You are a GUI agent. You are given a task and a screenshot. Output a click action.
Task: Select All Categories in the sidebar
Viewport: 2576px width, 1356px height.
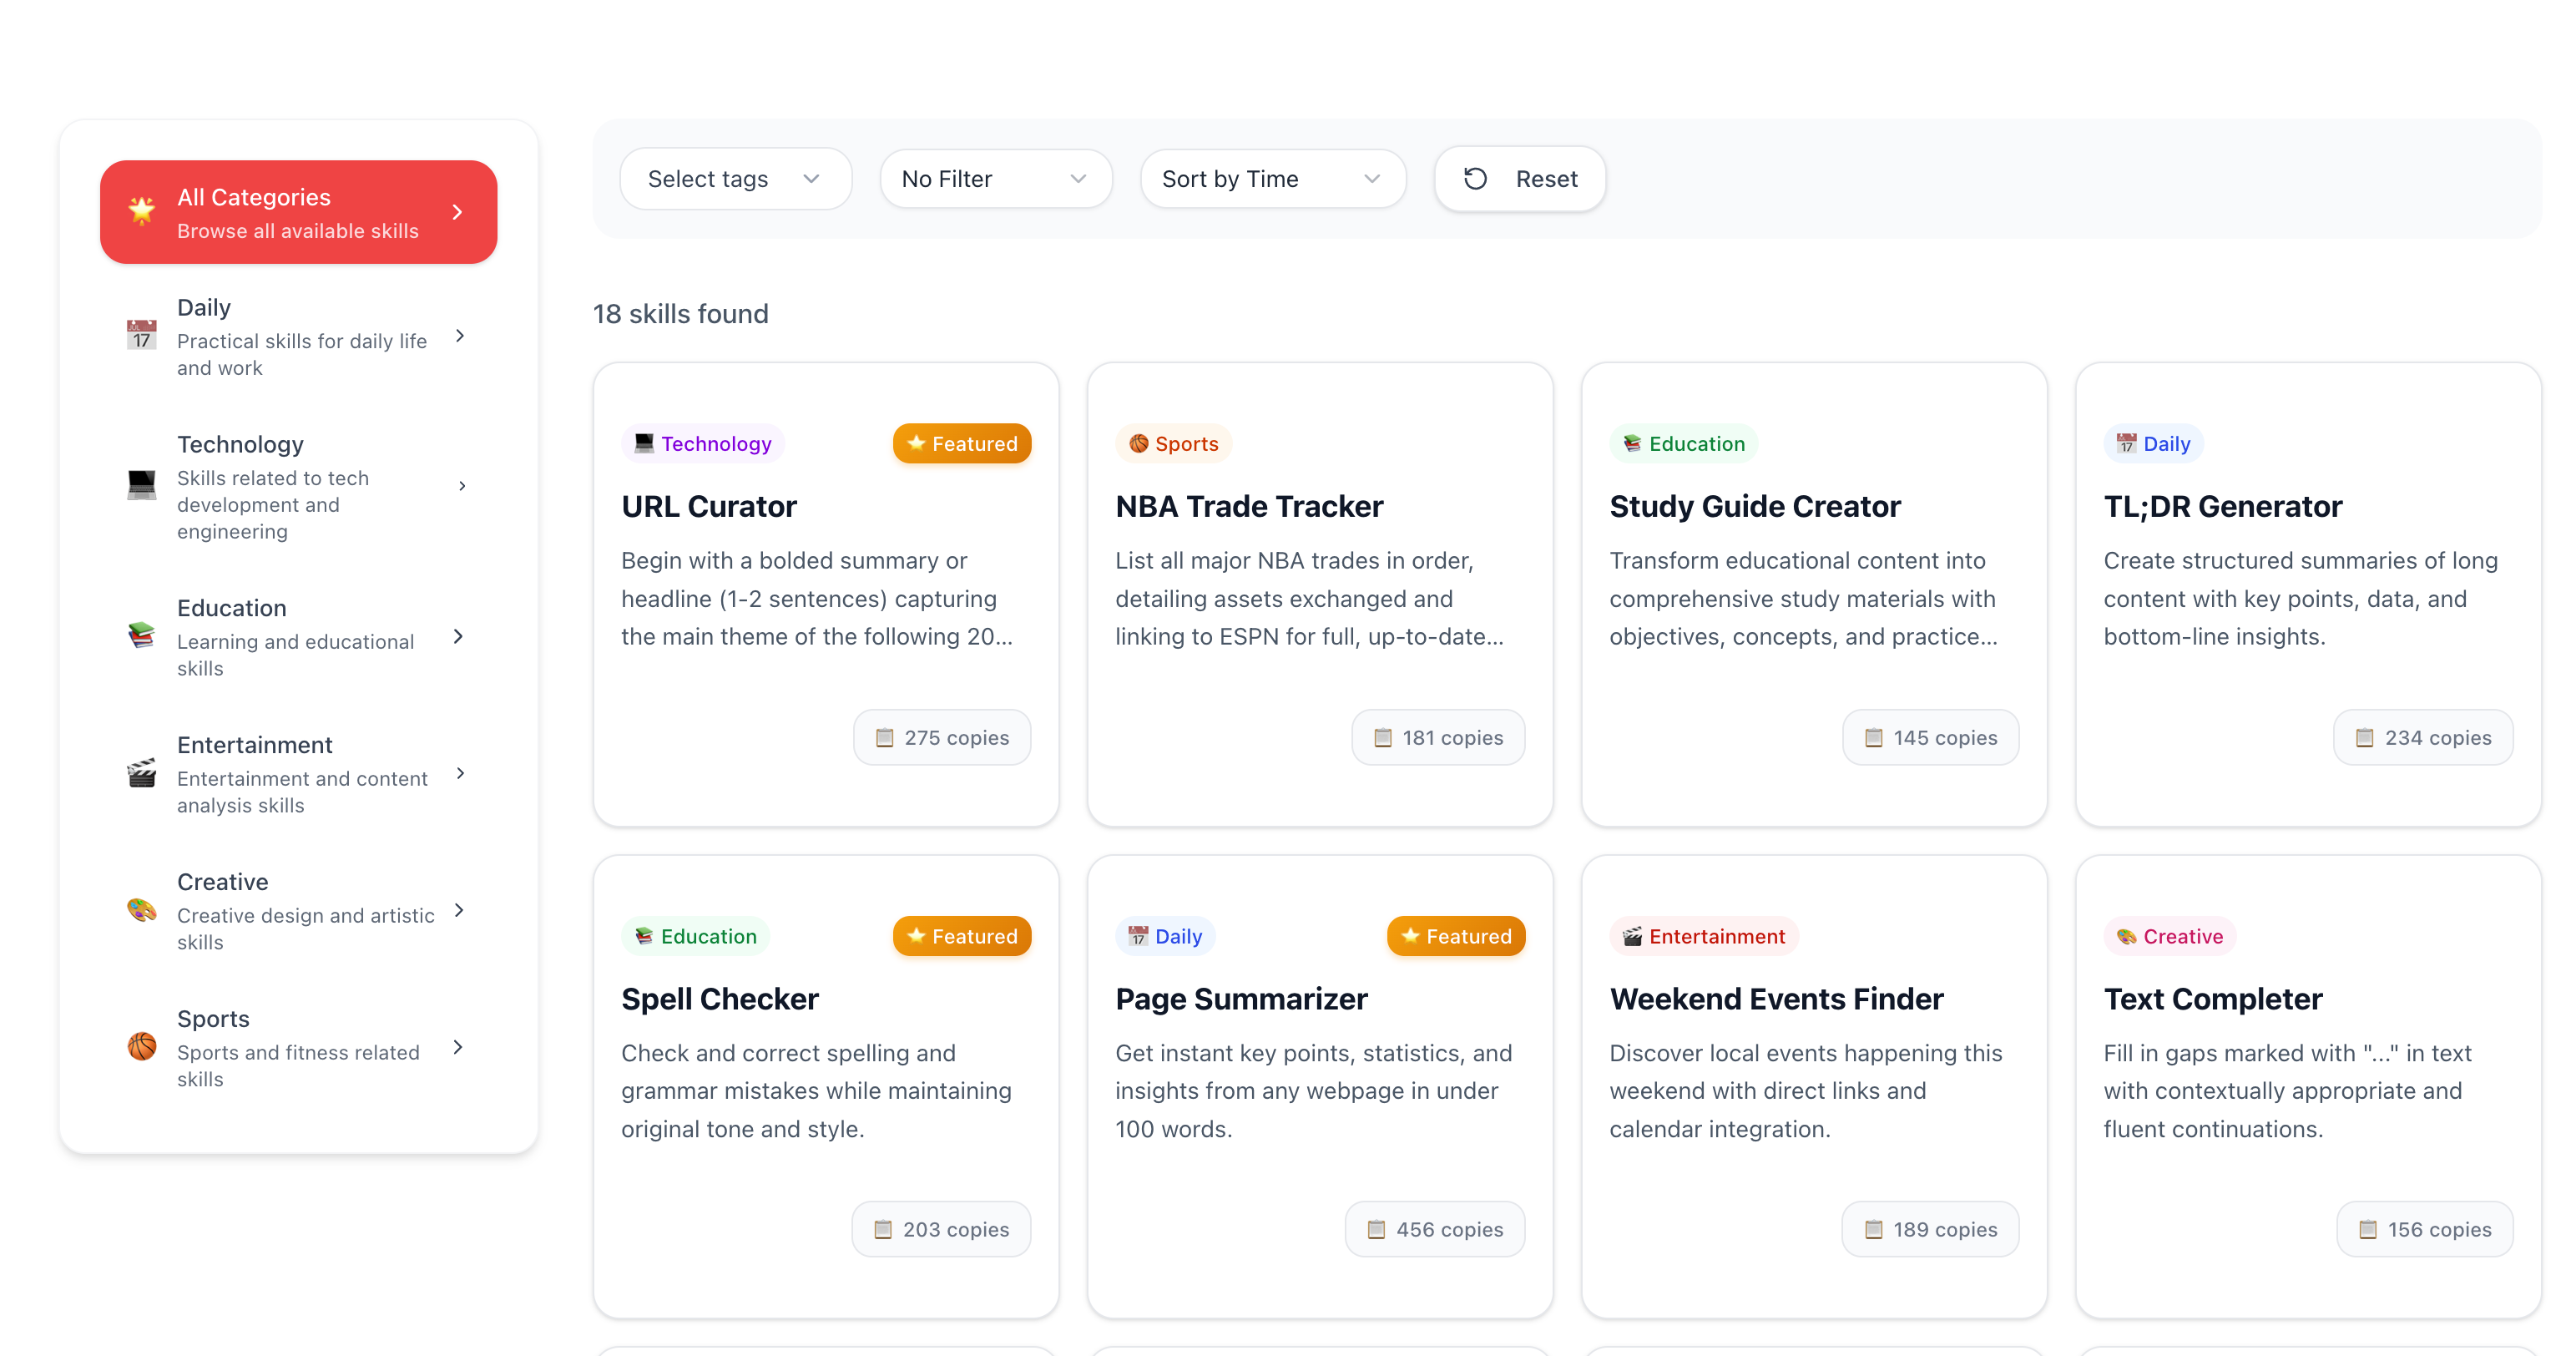click(298, 212)
